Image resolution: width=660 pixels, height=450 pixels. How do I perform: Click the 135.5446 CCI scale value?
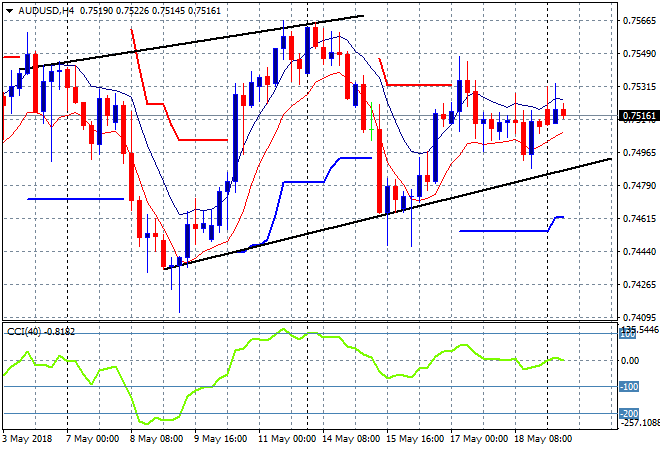click(640, 330)
